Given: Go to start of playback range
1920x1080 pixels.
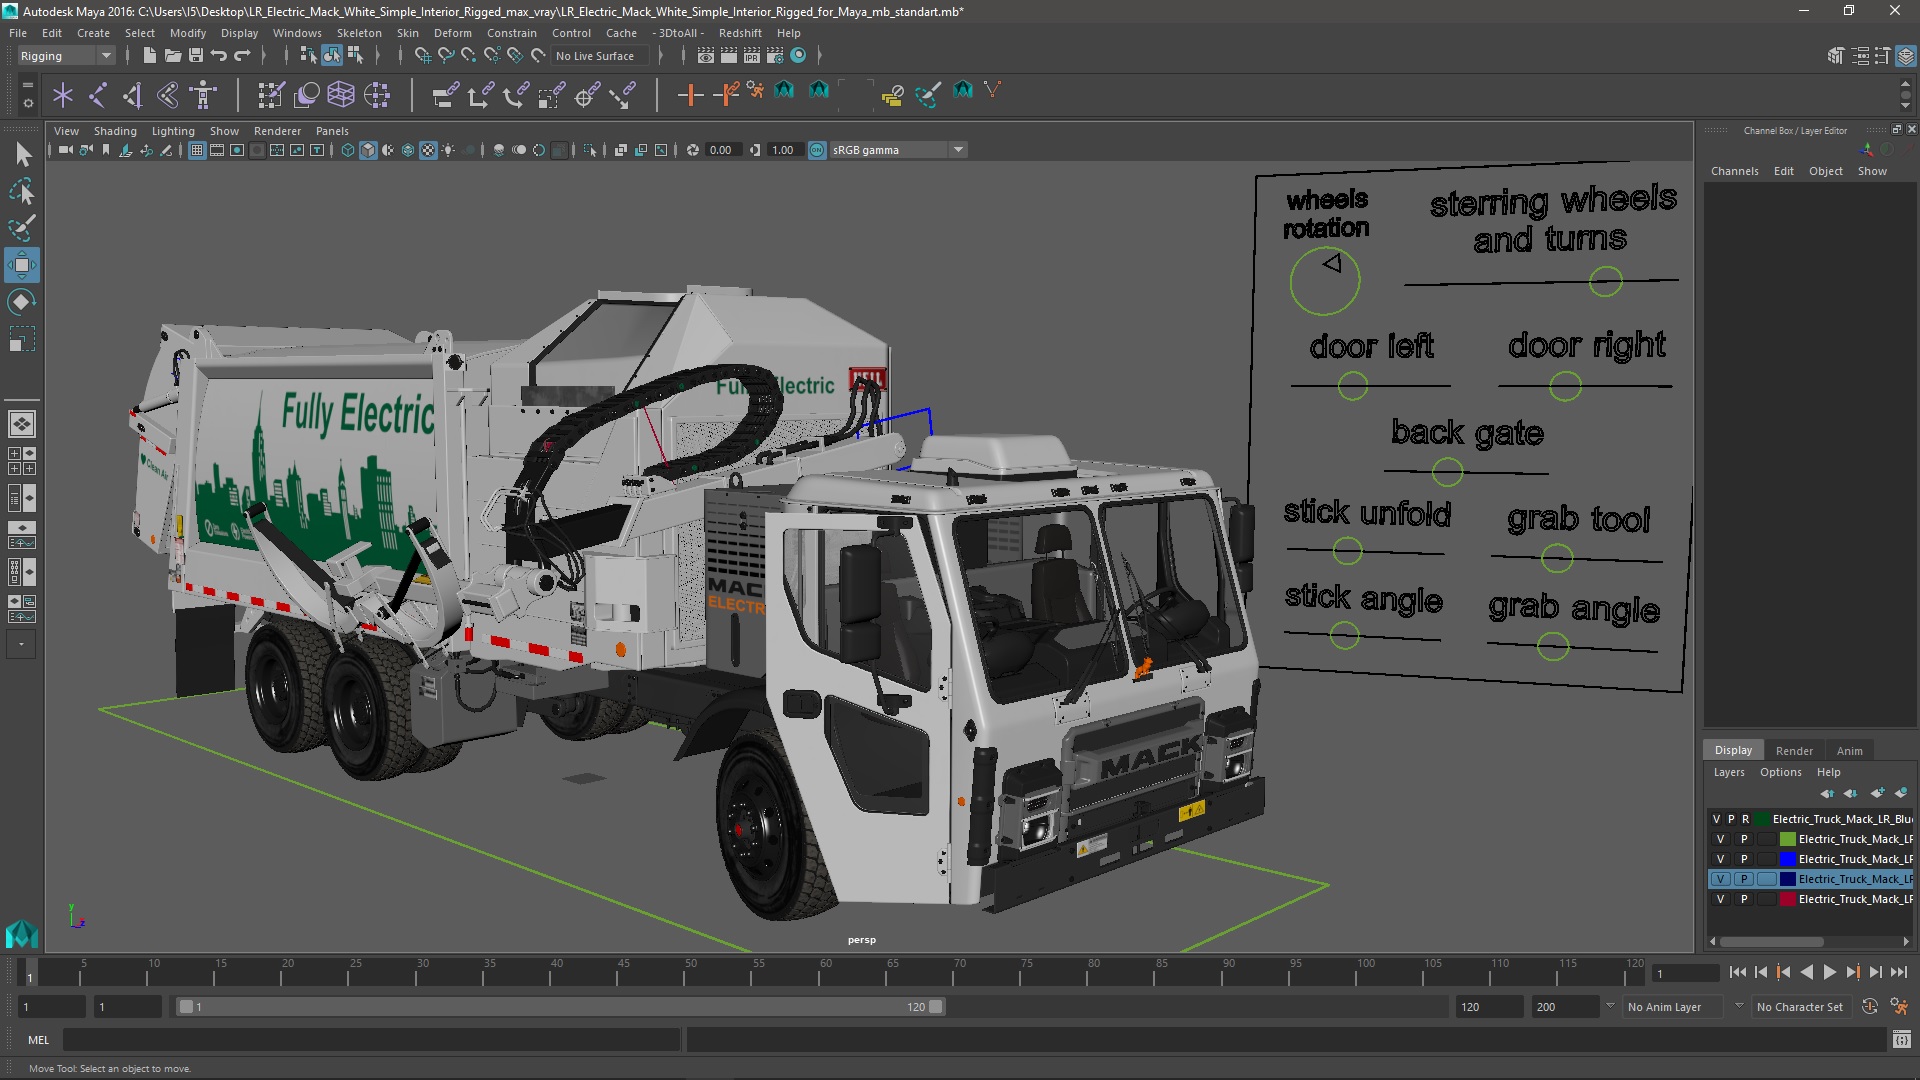Looking at the screenshot, I should click(x=1737, y=972).
